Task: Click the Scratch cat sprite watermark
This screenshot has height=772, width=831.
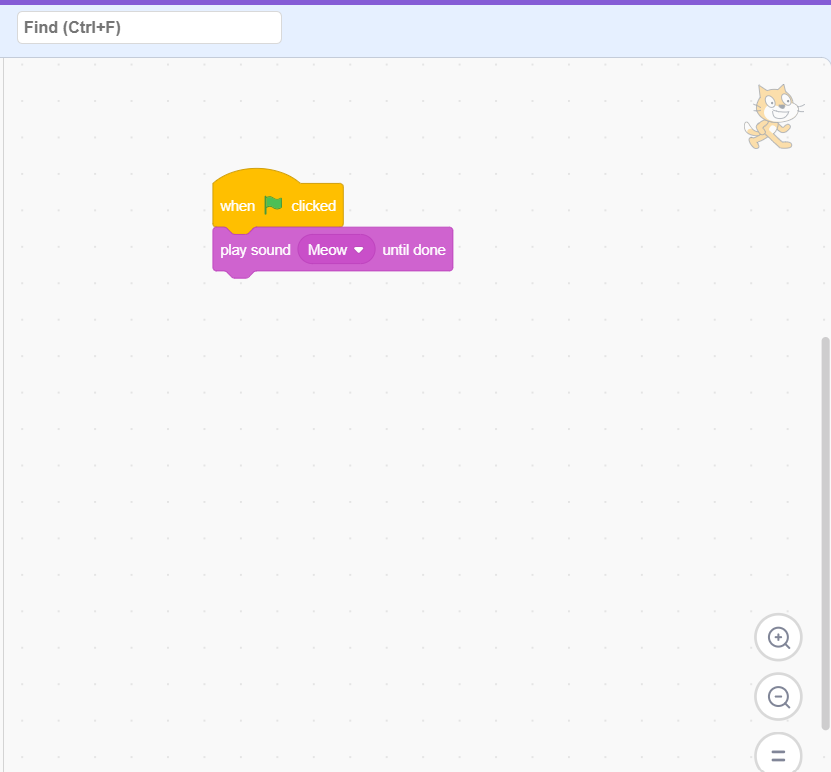Action: point(771,117)
